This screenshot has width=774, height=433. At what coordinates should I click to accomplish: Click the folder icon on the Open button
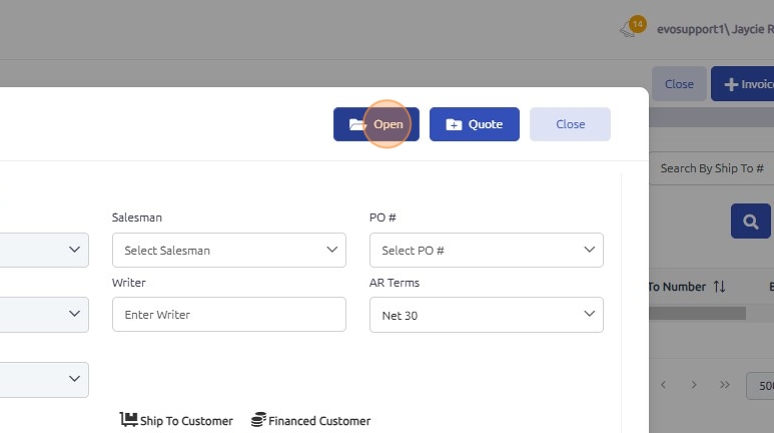click(x=356, y=125)
